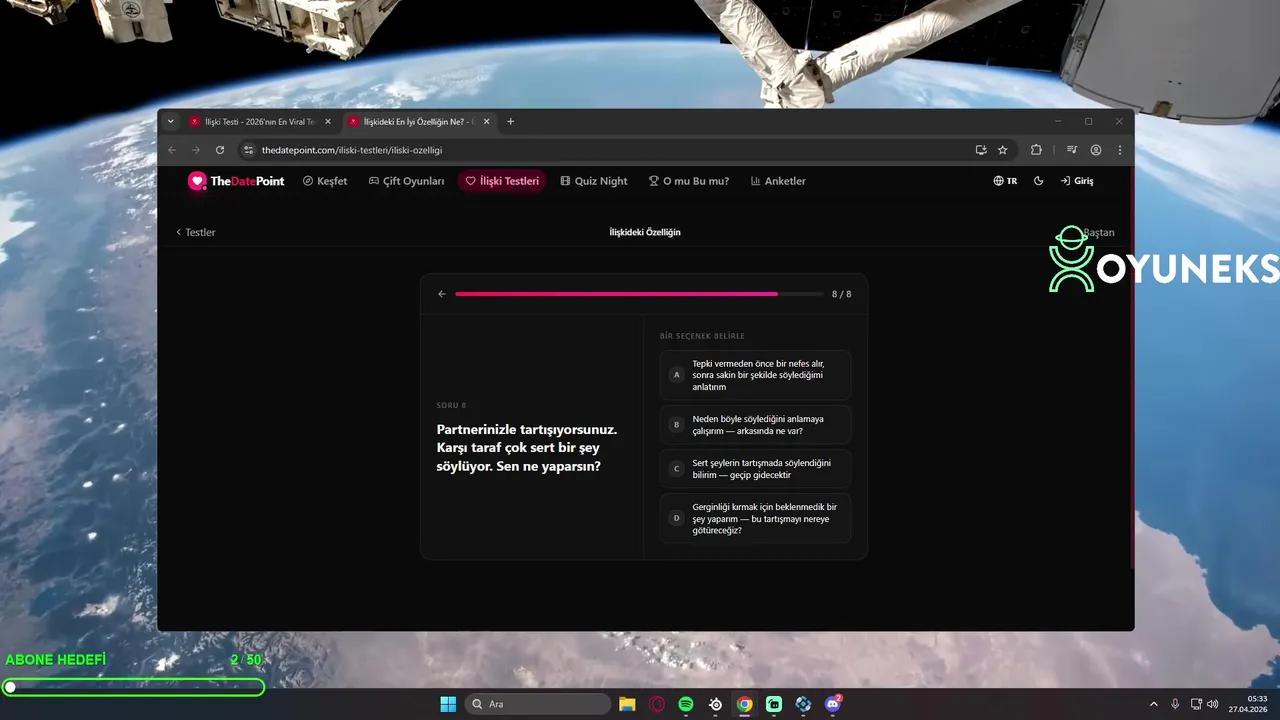
Task: Expand the tab search dropdown
Action: coord(171,122)
